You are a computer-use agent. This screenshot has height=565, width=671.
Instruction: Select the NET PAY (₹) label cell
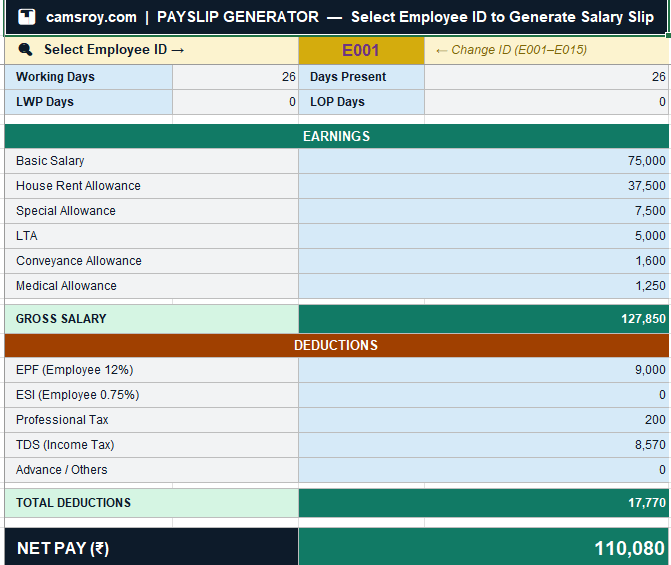(151, 547)
